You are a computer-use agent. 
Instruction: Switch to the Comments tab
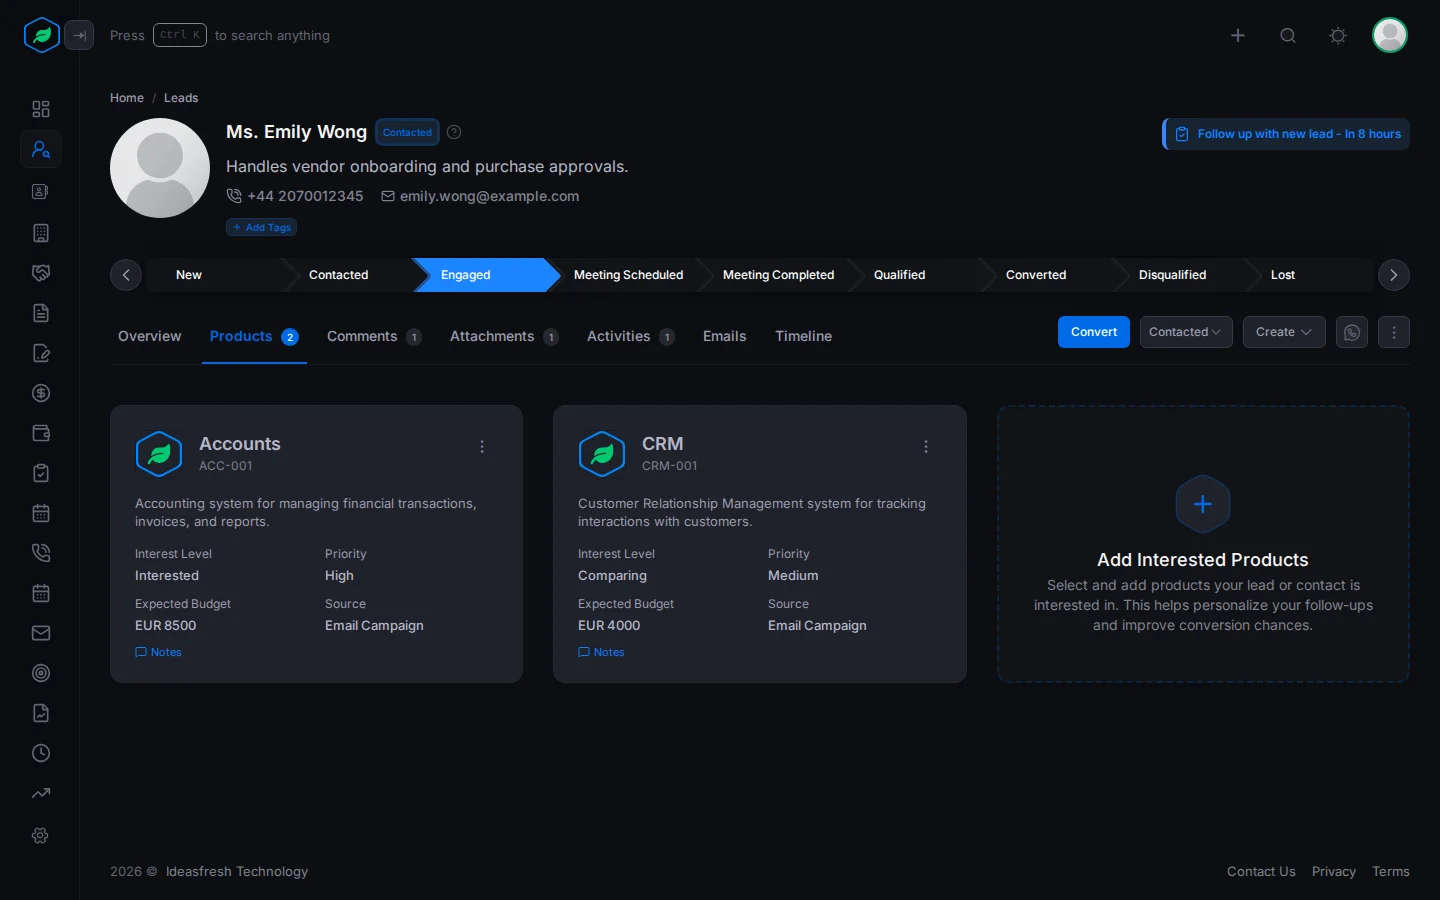[374, 336]
